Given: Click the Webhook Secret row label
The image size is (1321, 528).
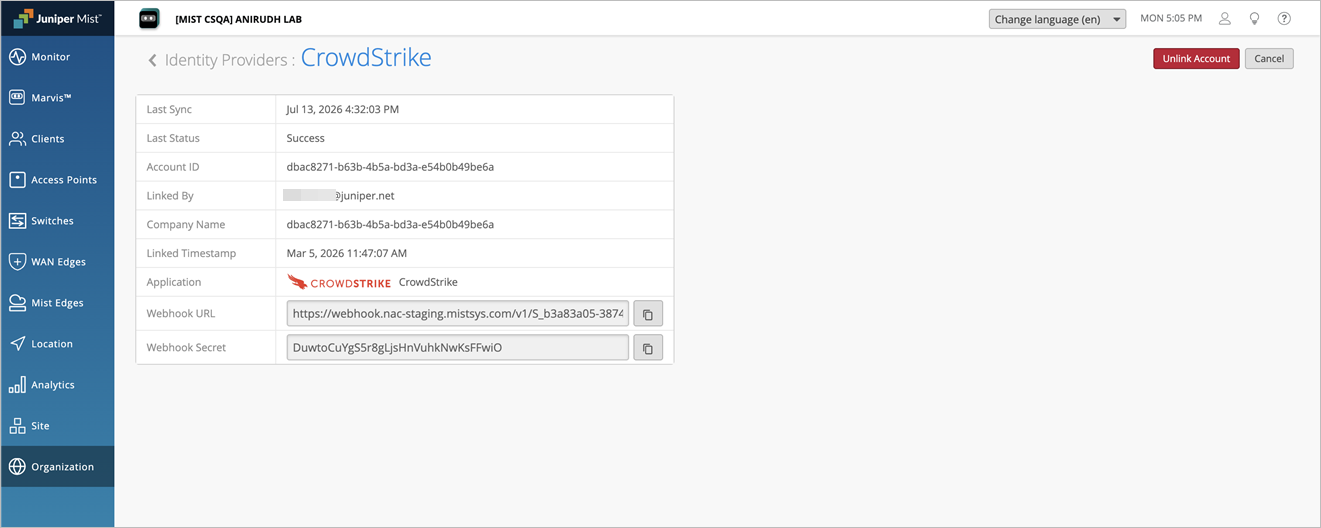Looking at the screenshot, I should (186, 348).
